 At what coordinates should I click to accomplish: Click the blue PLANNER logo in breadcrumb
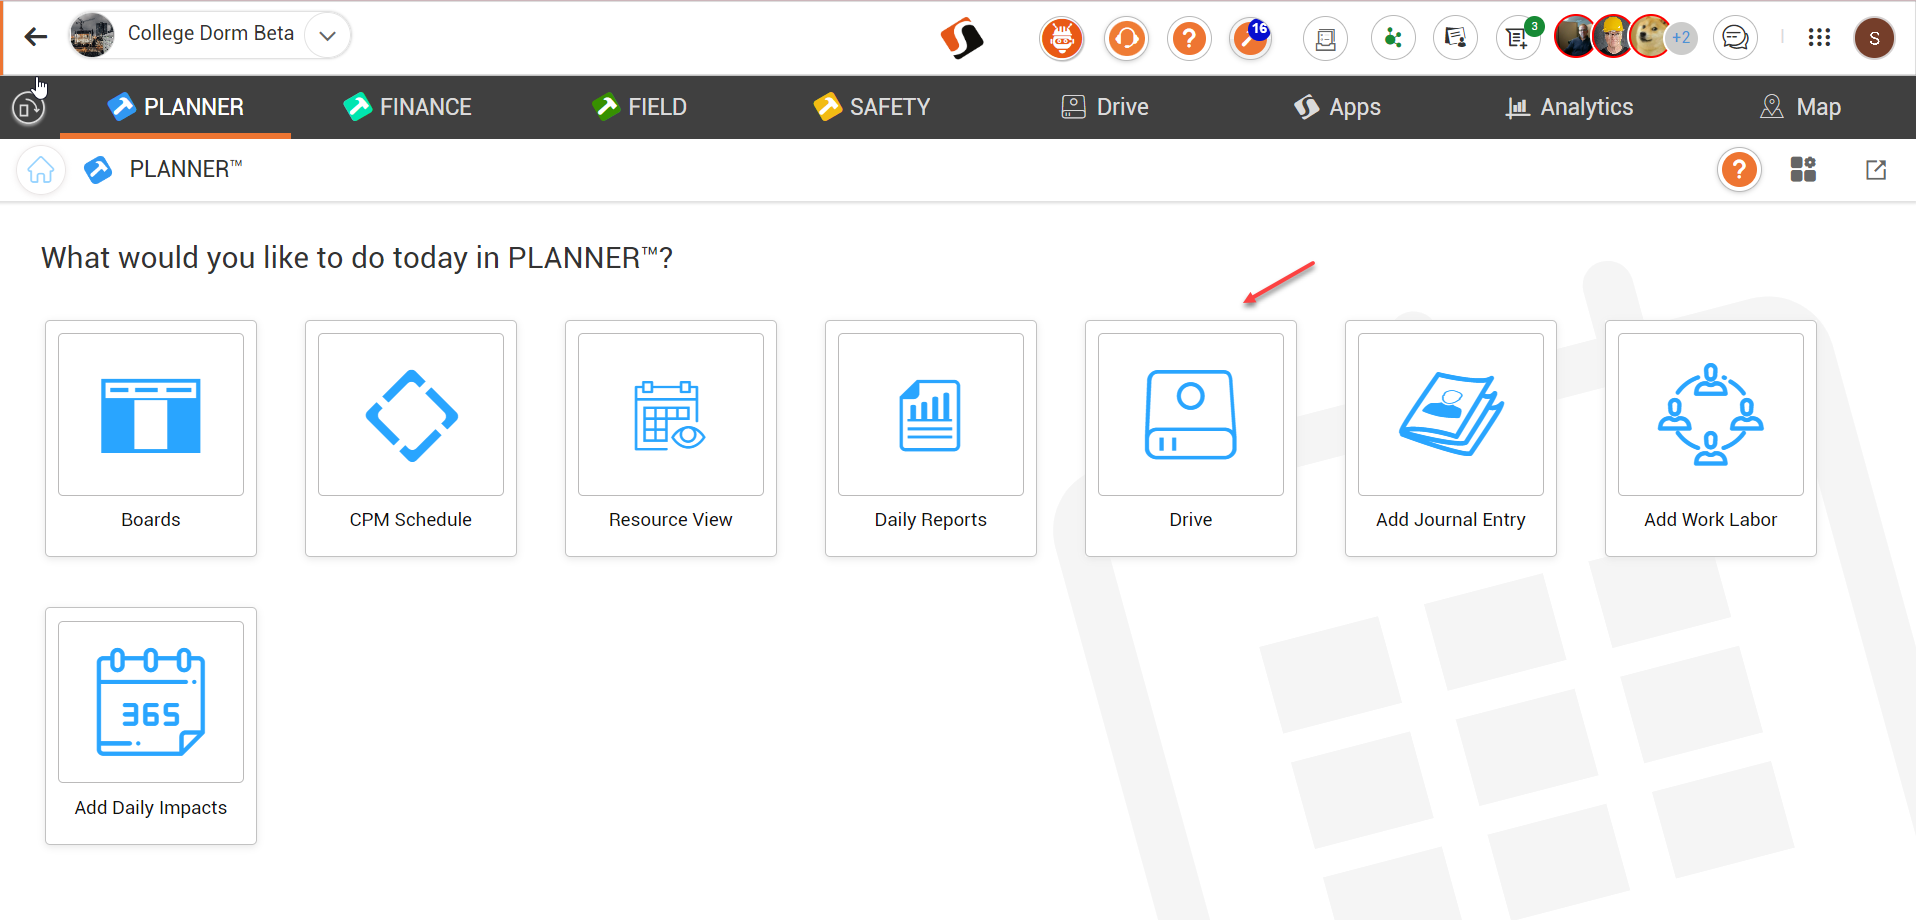(x=98, y=170)
